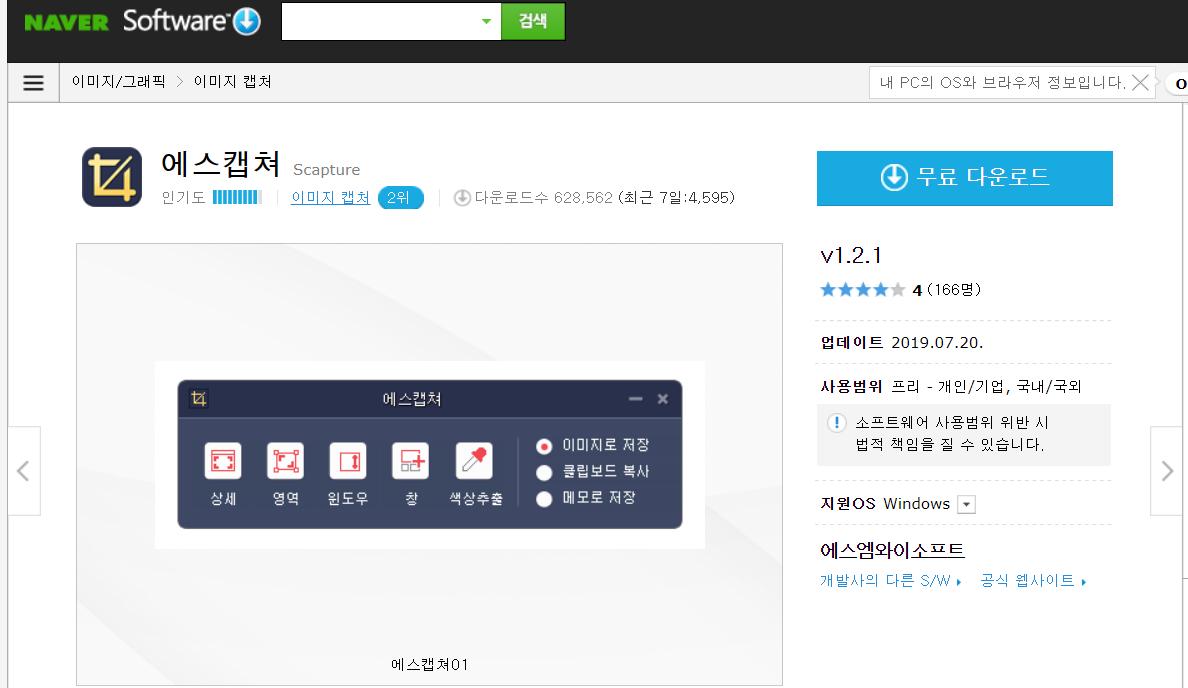The width and height of the screenshot is (1188, 688).
Task: Close the 에스캡쳐 preview window
Action: point(663,399)
